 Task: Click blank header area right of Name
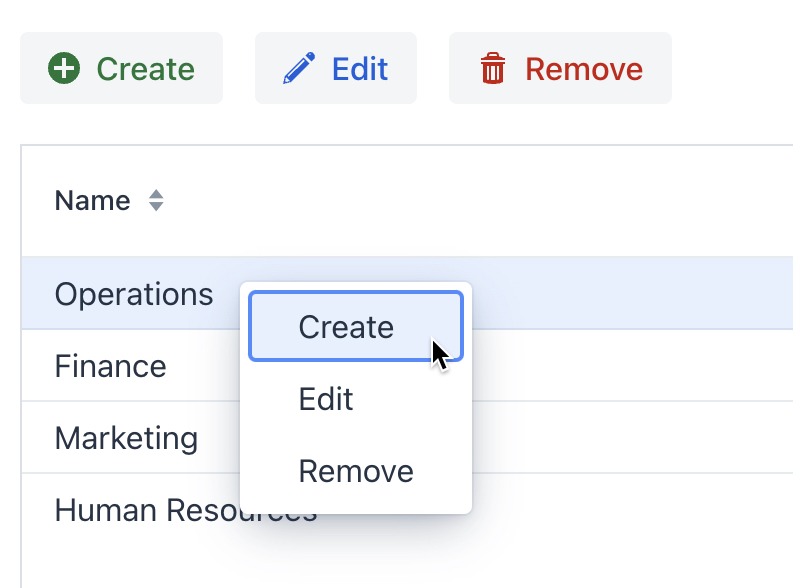click(x=500, y=201)
